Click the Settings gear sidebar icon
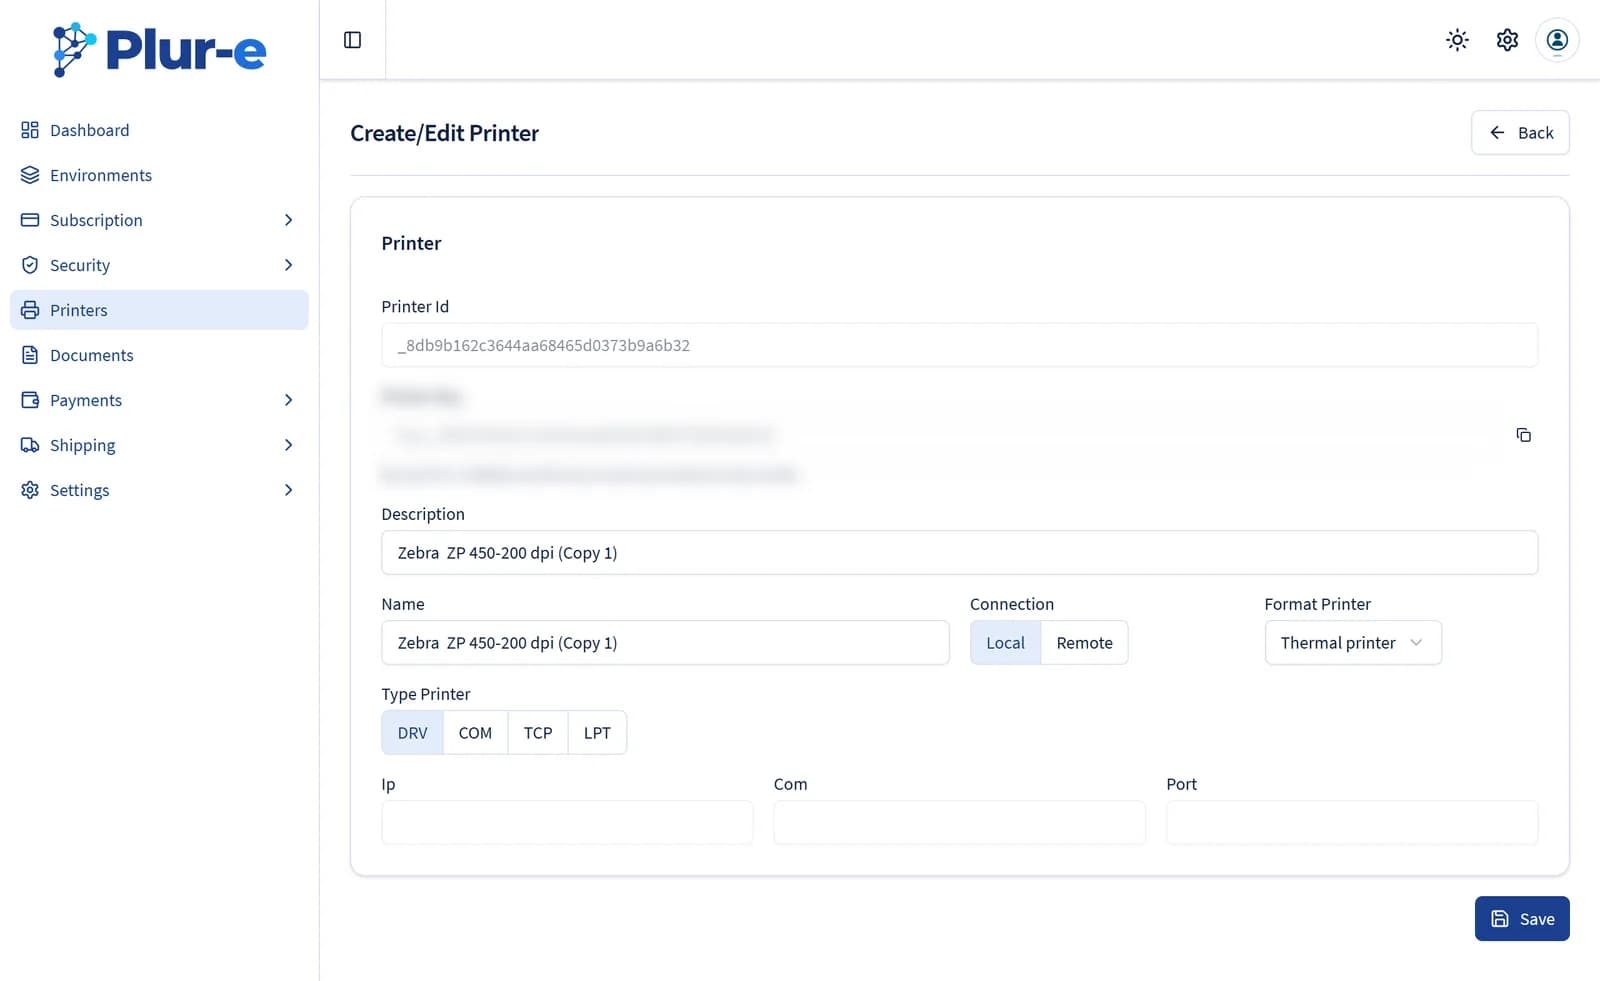 [30, 490]
